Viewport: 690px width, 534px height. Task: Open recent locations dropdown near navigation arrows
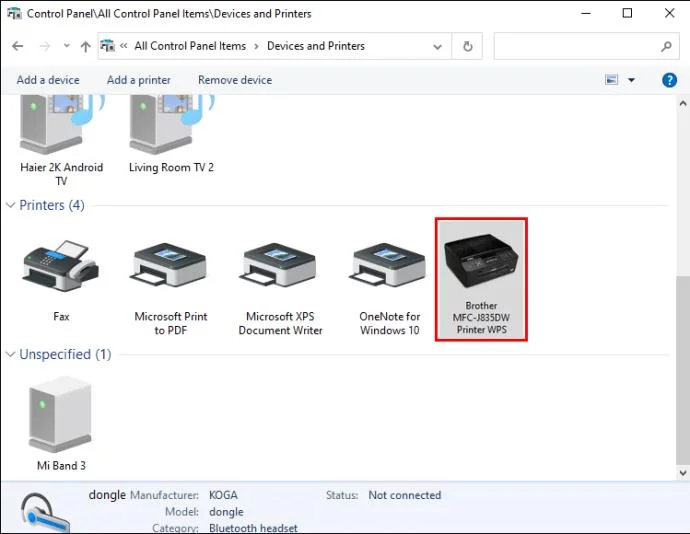pyautogui.click(x=66, y=45)
